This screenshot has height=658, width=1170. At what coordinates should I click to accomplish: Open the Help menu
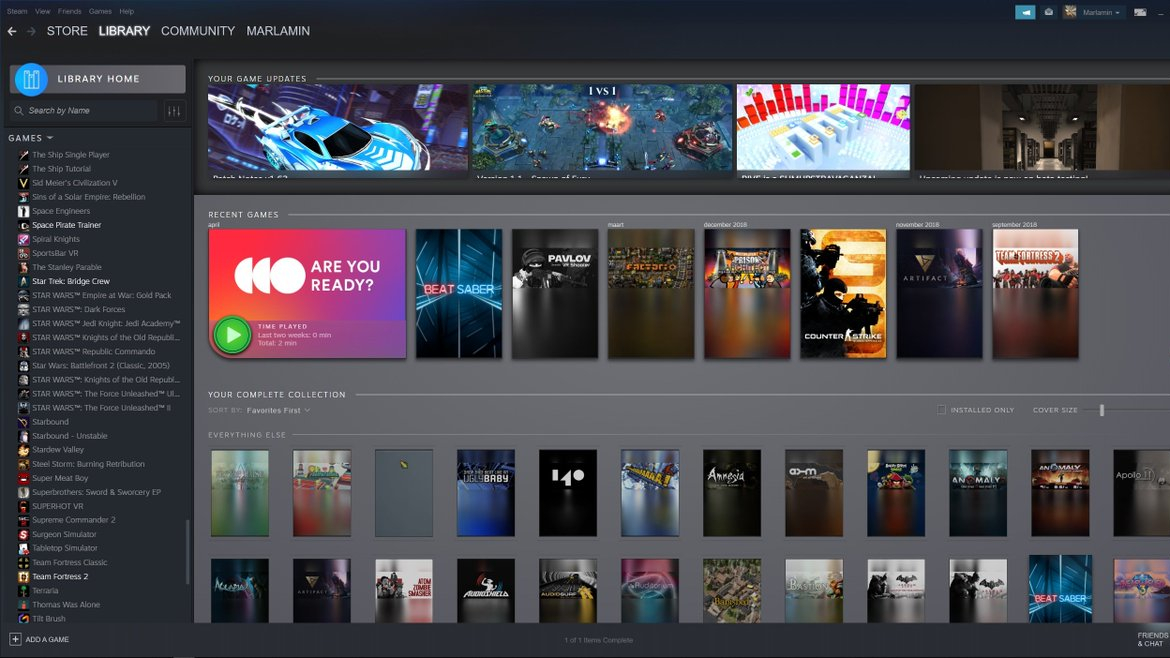pyautogui.click(x=127, y=11)
